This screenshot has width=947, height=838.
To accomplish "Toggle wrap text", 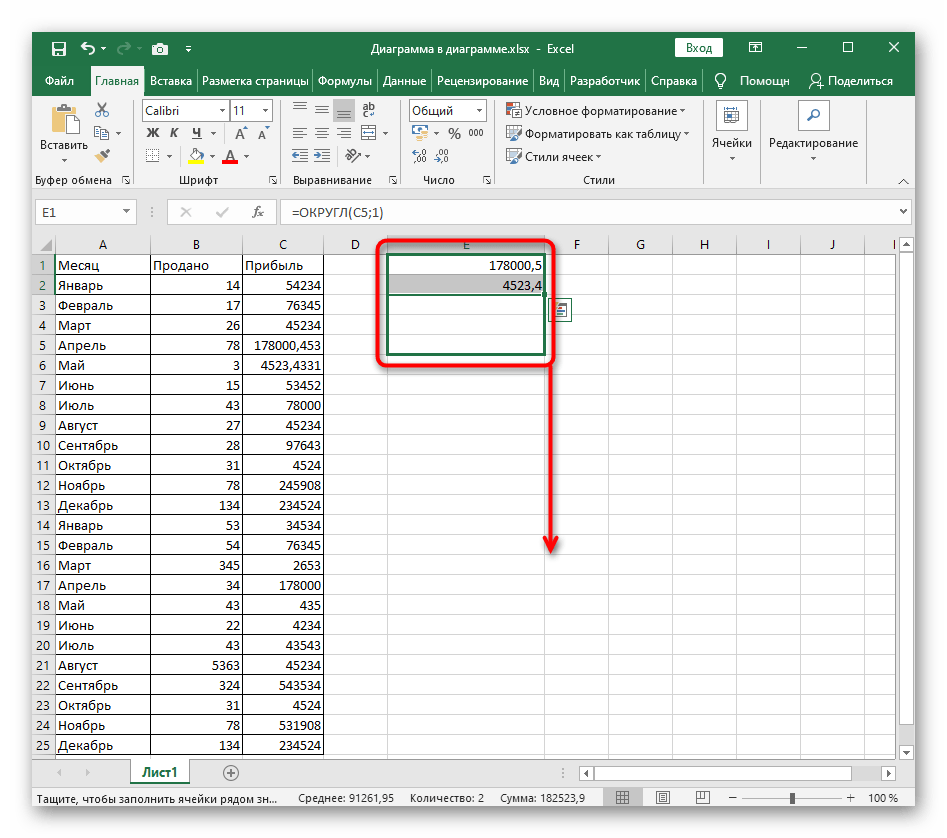I will (x=368, y=110).
